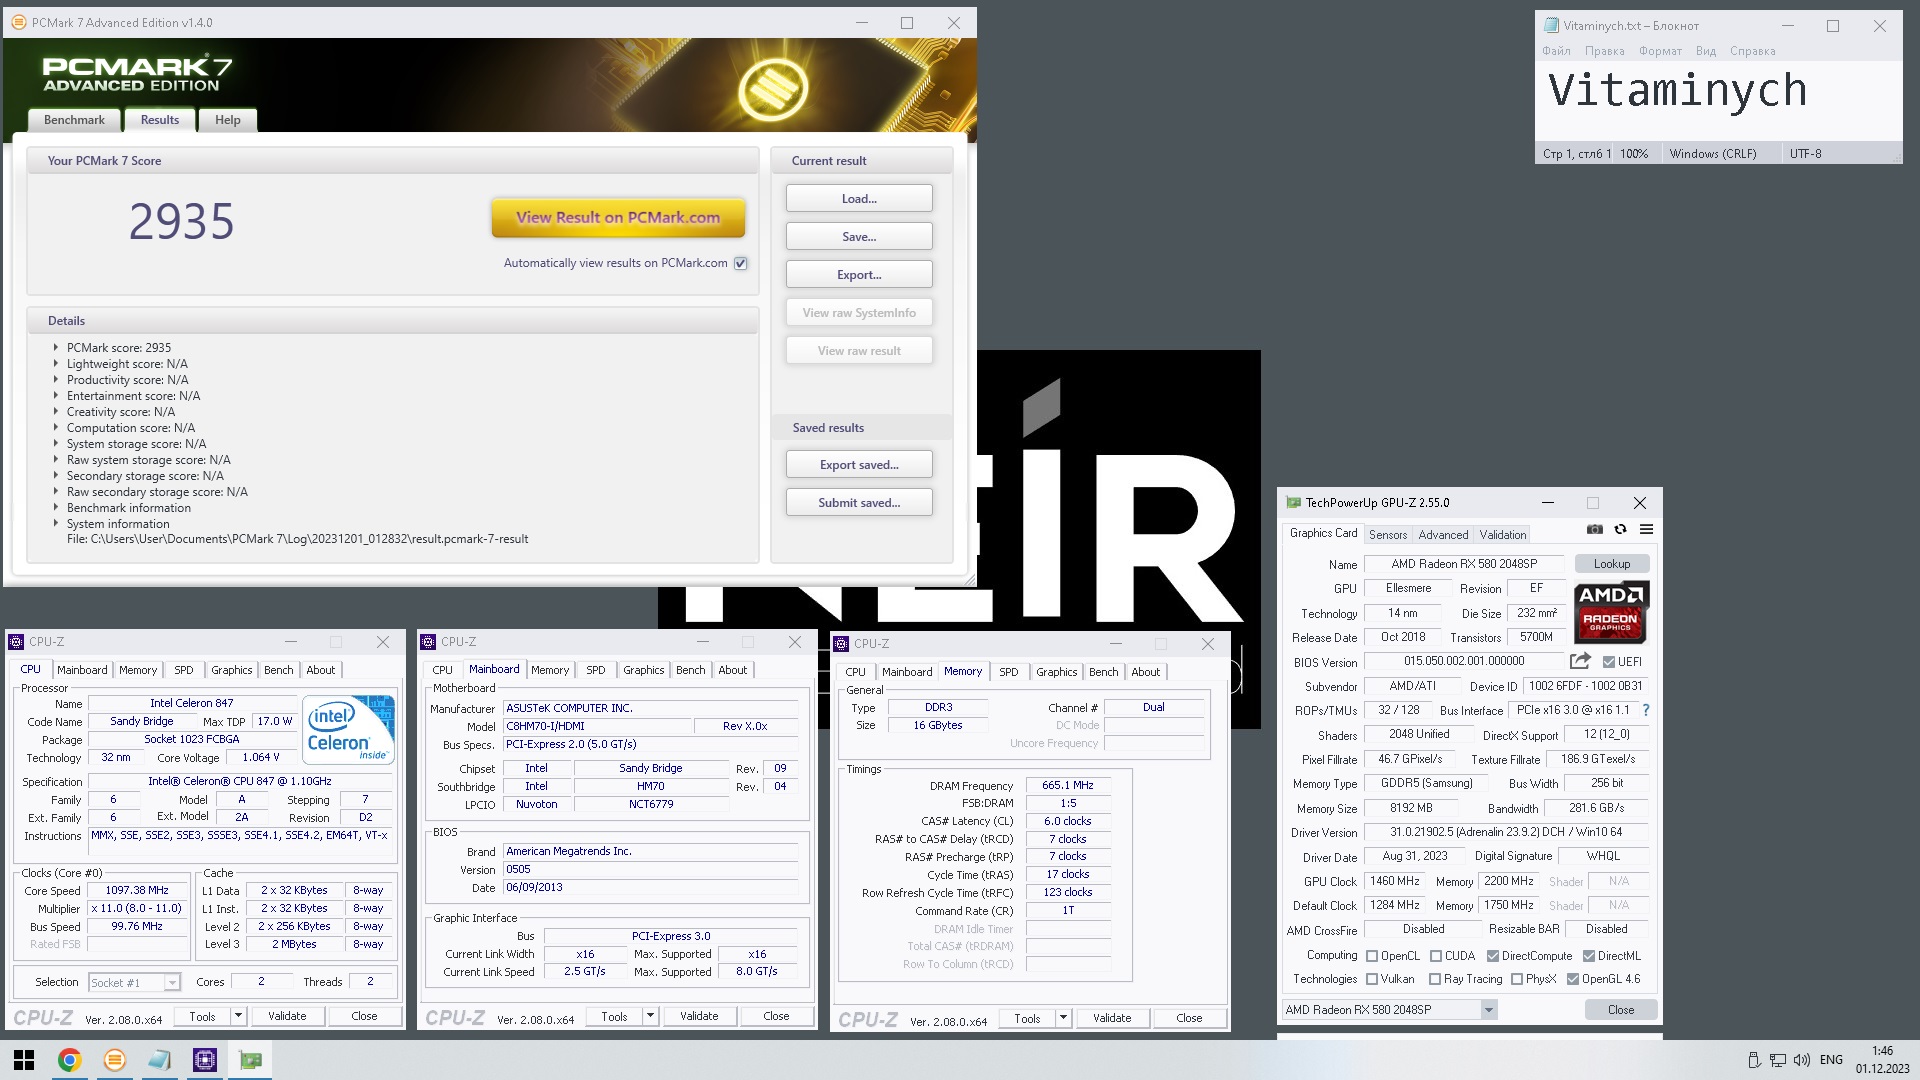Open the GPU-Z taskbar icon

[x=250, y=1060]
